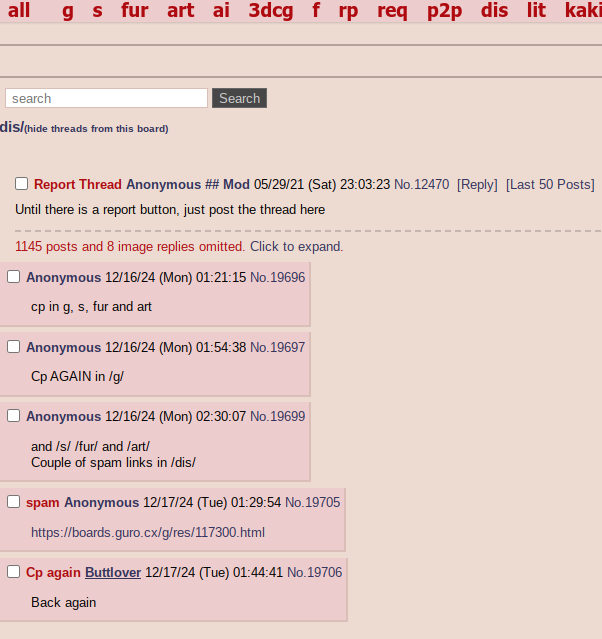Image resolution: width=602 pixels, height=639 pixels.
Task: Open post link No.19705
Action: coord(313,502)
